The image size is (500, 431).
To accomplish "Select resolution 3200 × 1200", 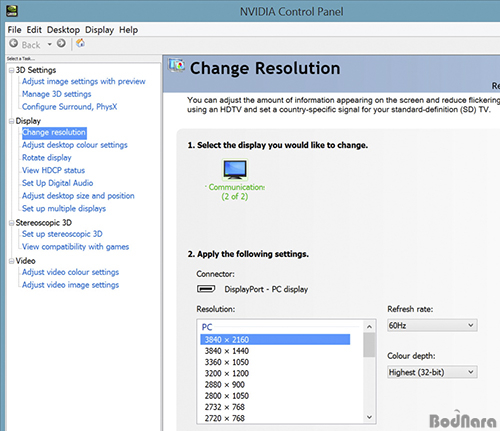I will click(227, 374).
